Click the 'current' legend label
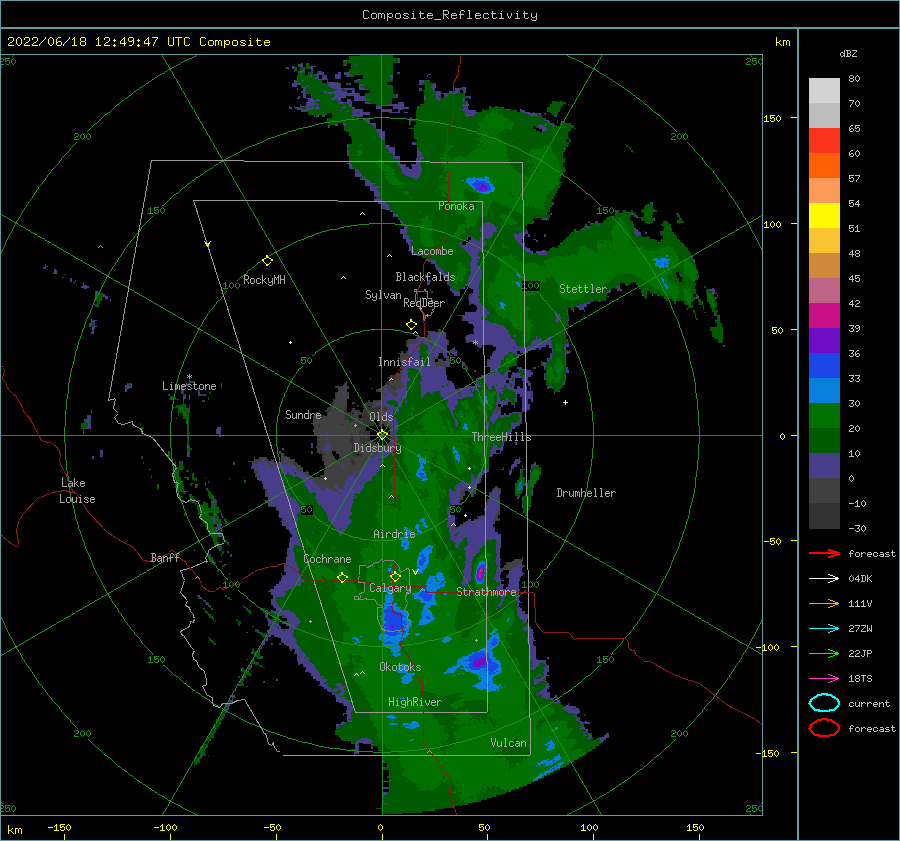The height and width of the screenshot is (841, 900). point(869,703)
